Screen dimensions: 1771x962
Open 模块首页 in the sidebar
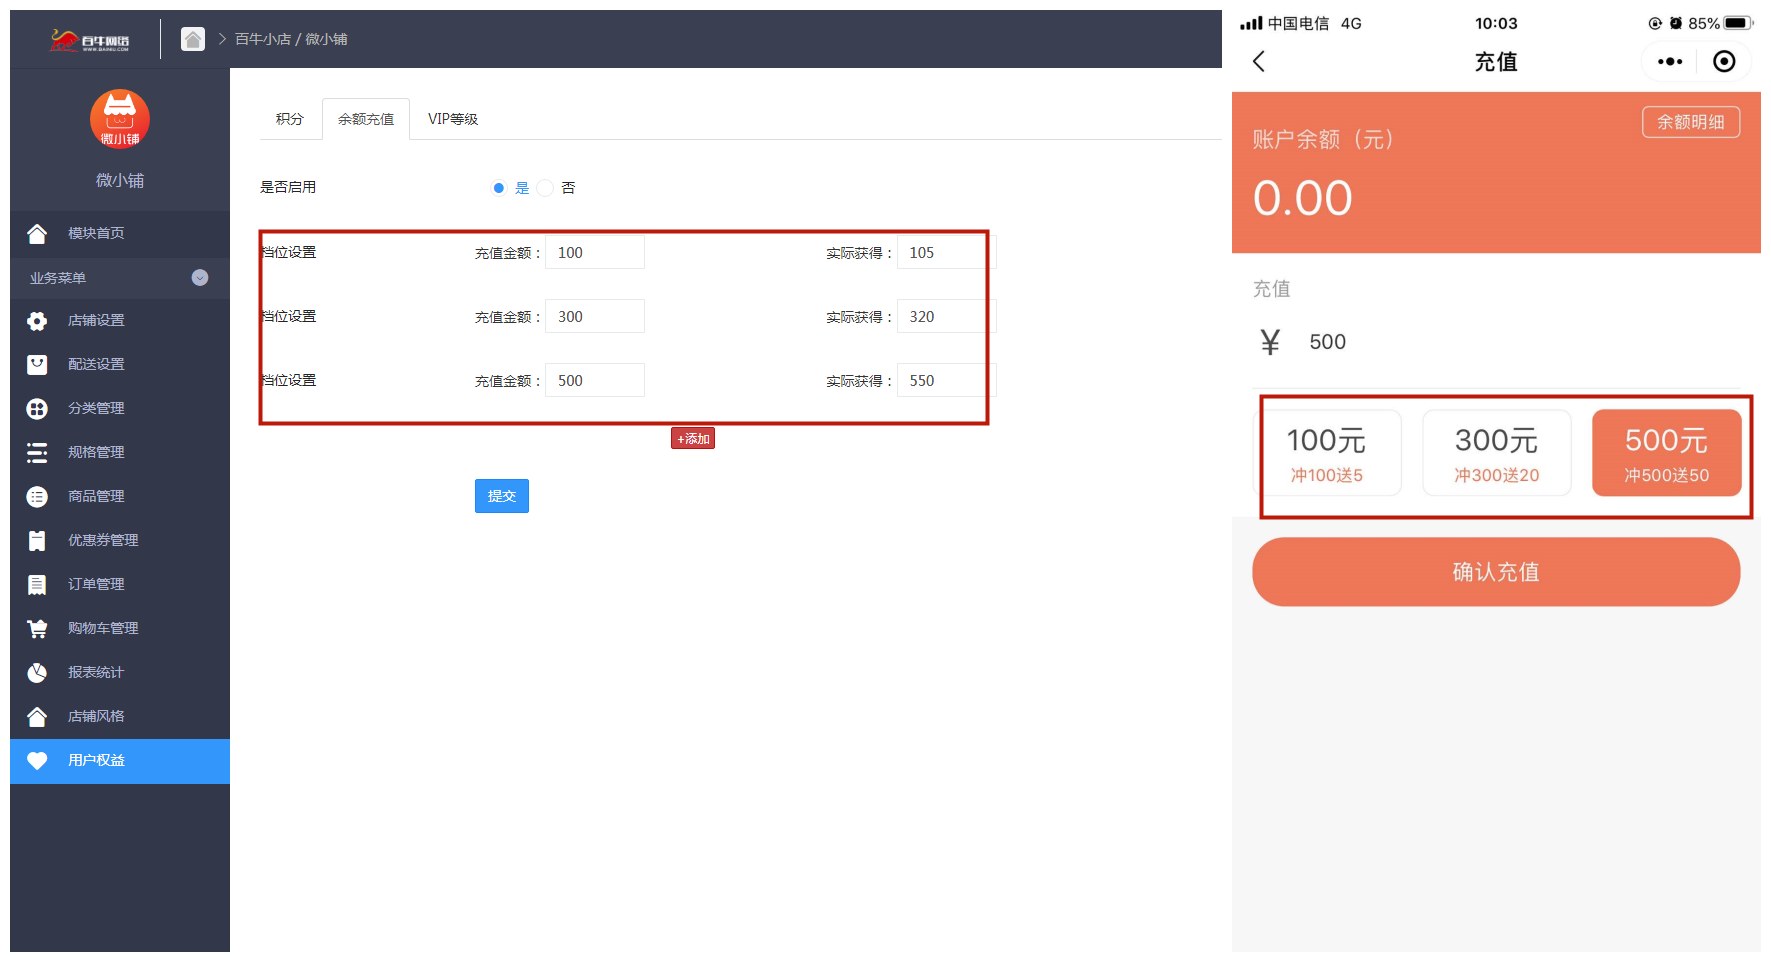pos(120,233)
